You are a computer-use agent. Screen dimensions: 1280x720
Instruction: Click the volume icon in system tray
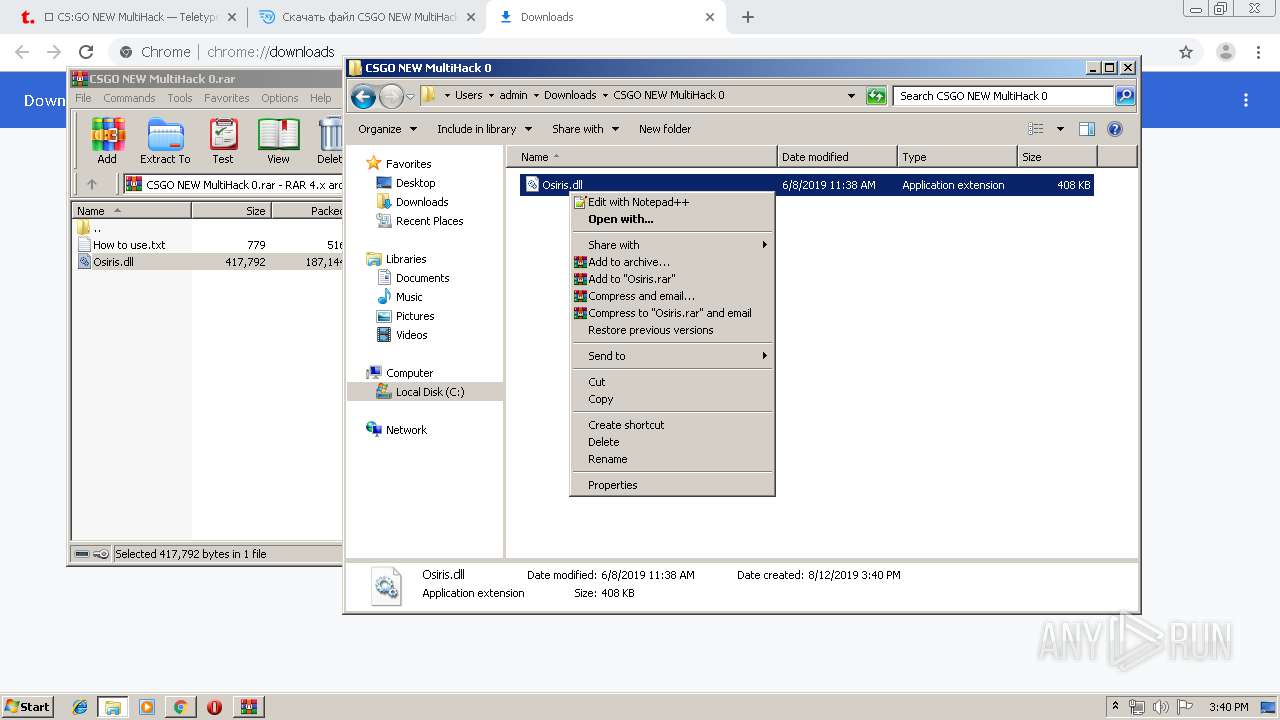coord(1160,707)
